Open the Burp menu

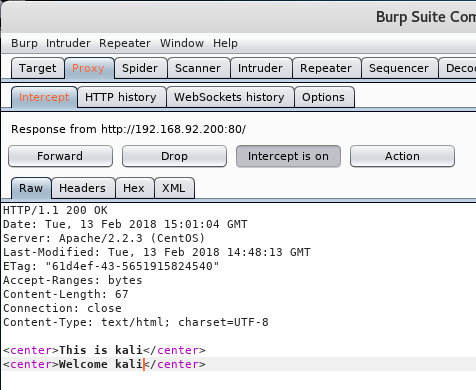(x=24, y=43)
